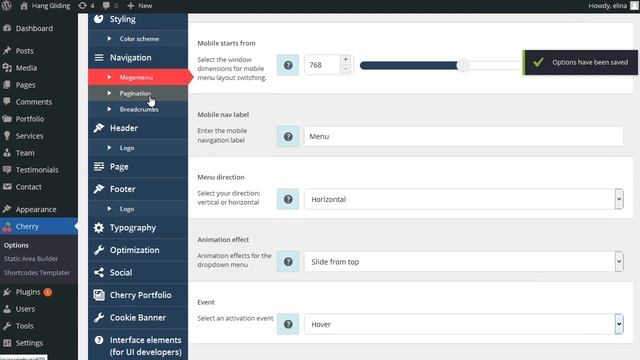Click the Appearance brush icon
This screenshot has height=360, width=640.
[x=7, y=209]
